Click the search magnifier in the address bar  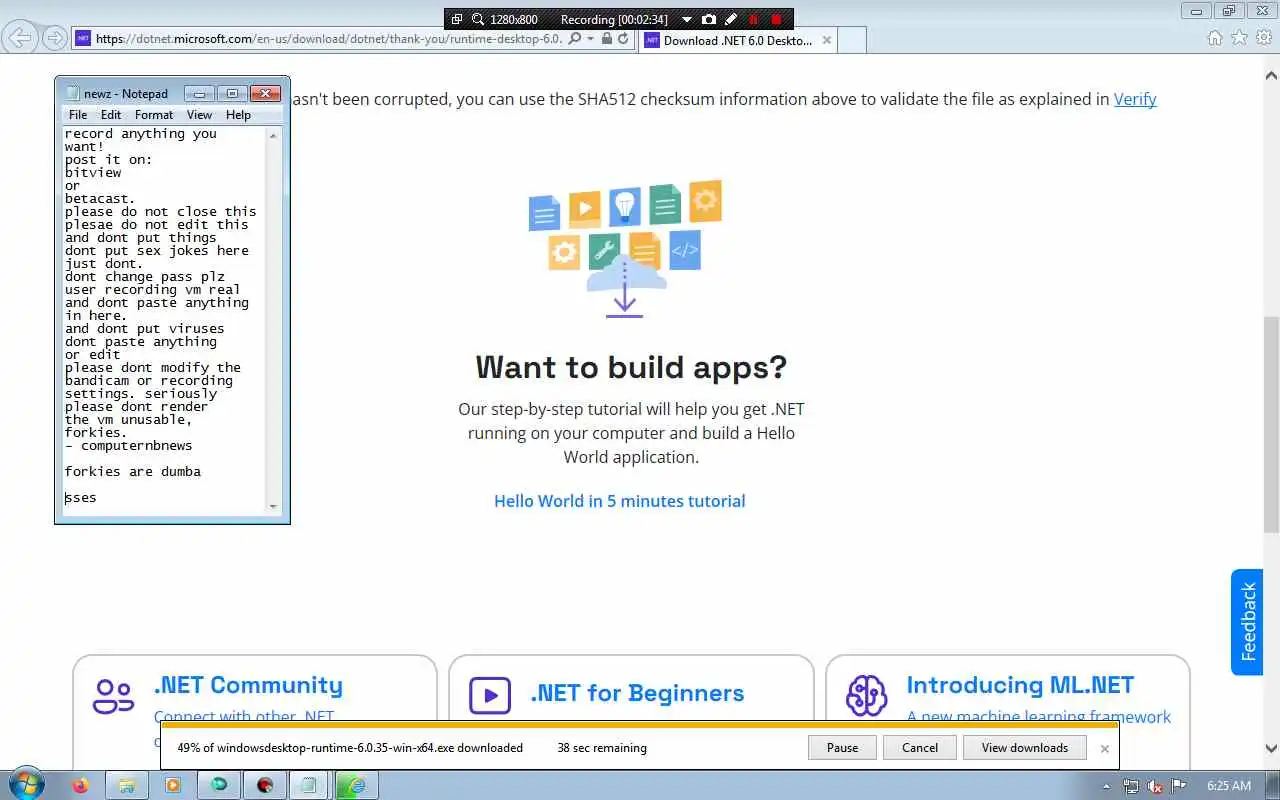click(575, 38)
